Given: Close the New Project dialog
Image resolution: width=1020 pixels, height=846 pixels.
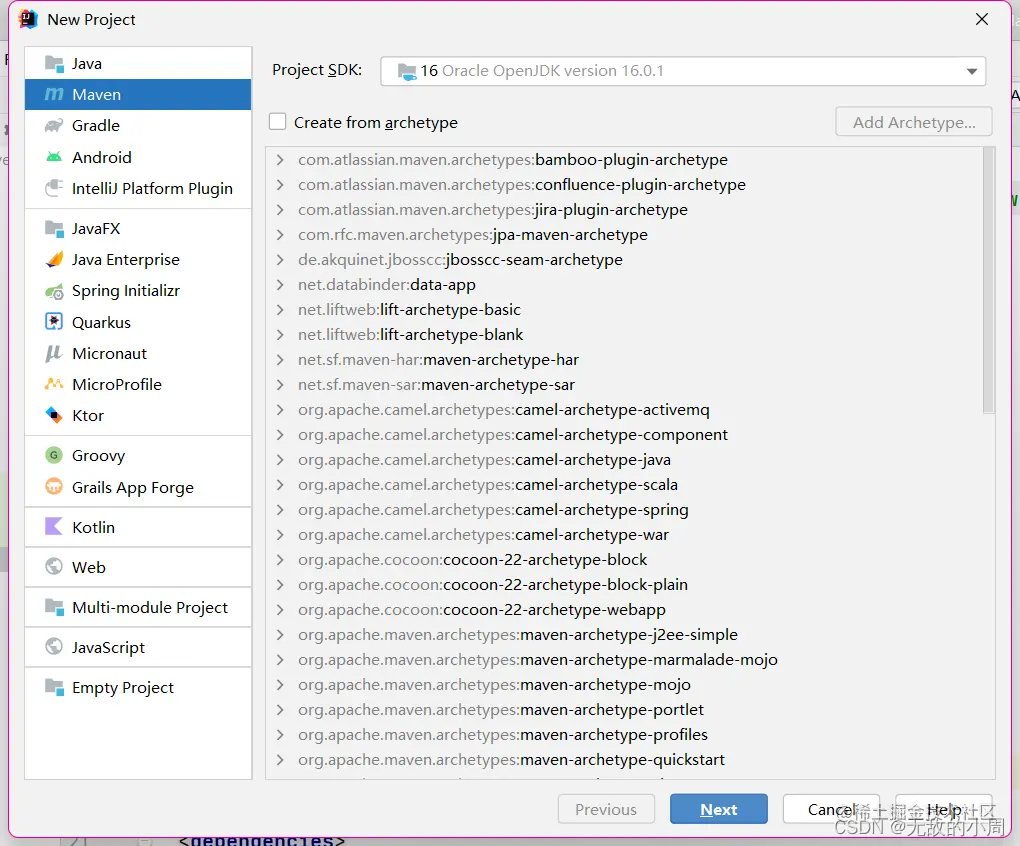Looking at the screenshot, I should click(x=982, y=20).
